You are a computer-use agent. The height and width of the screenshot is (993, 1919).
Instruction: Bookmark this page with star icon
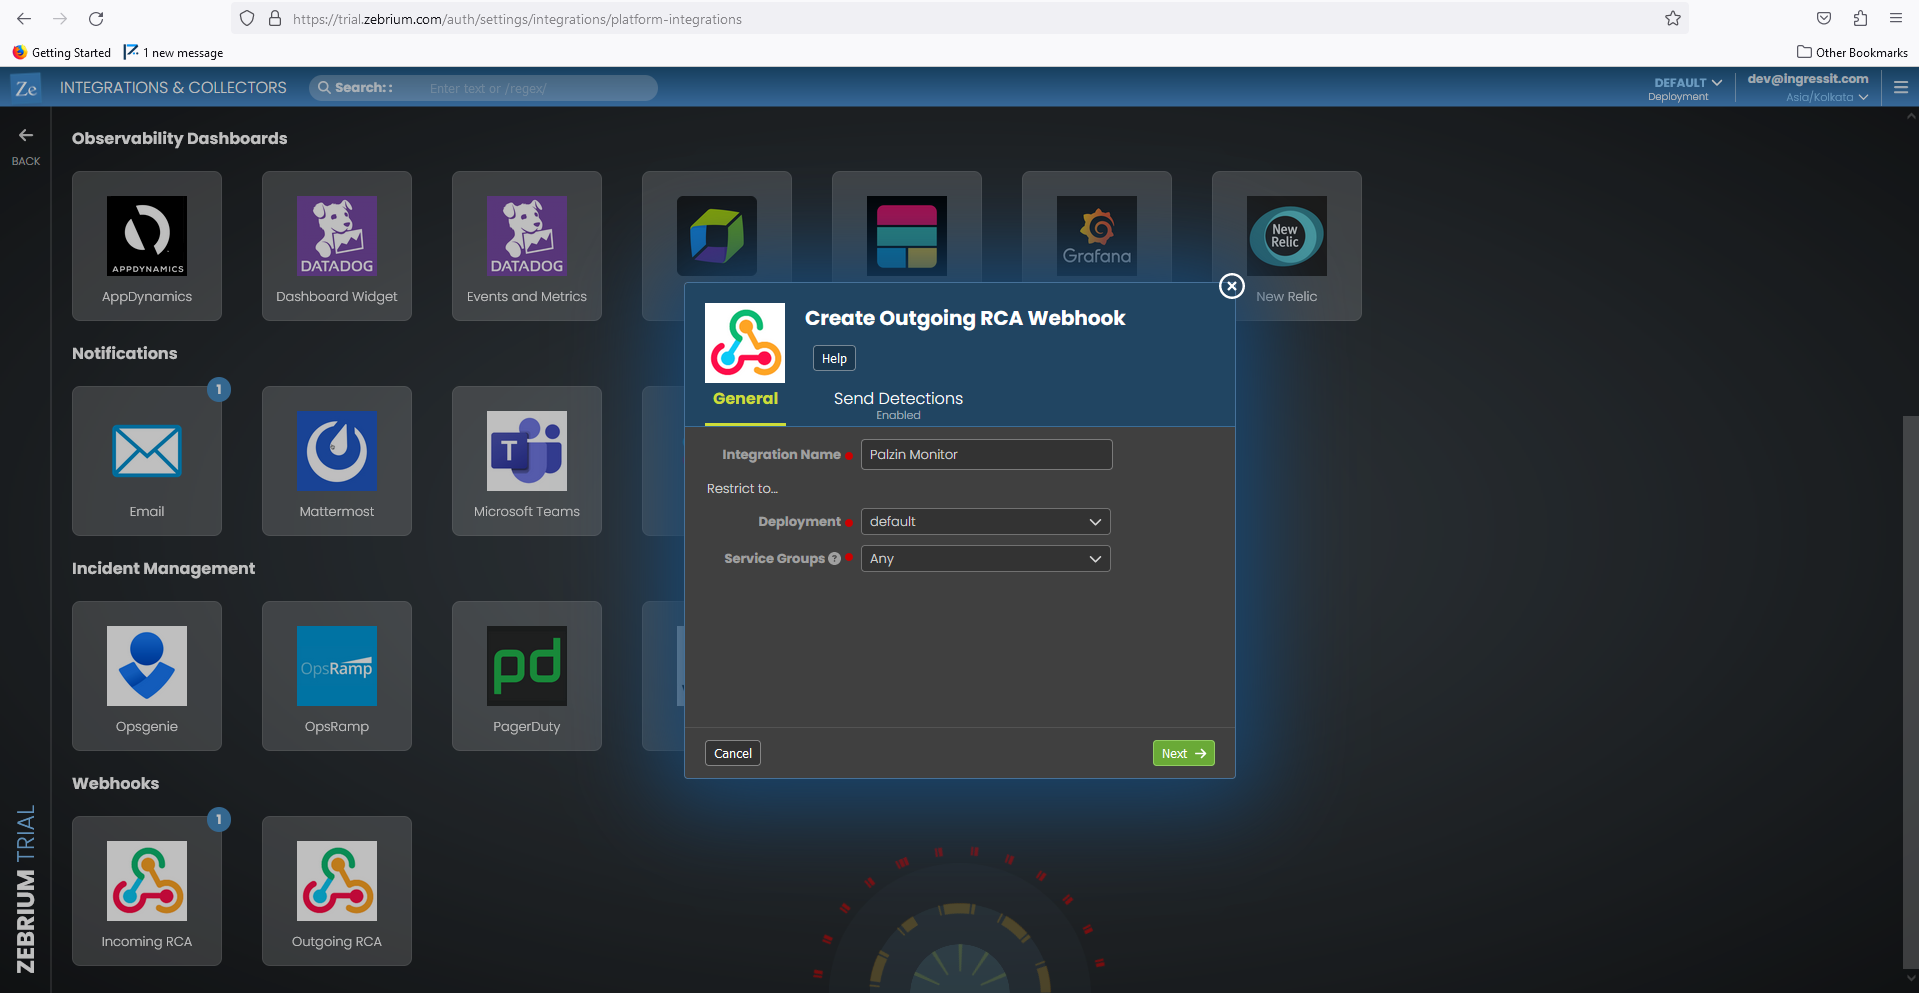pos(1672,18)
